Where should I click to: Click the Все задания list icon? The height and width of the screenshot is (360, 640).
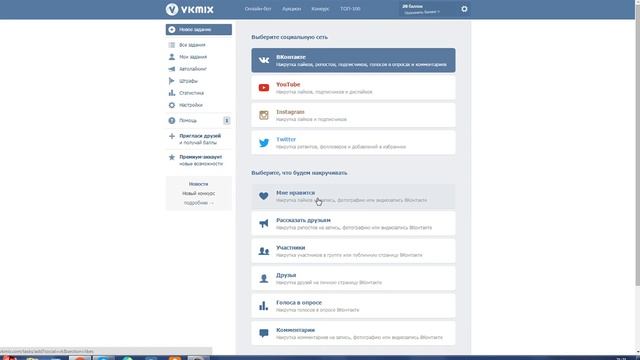click(172, 45)
